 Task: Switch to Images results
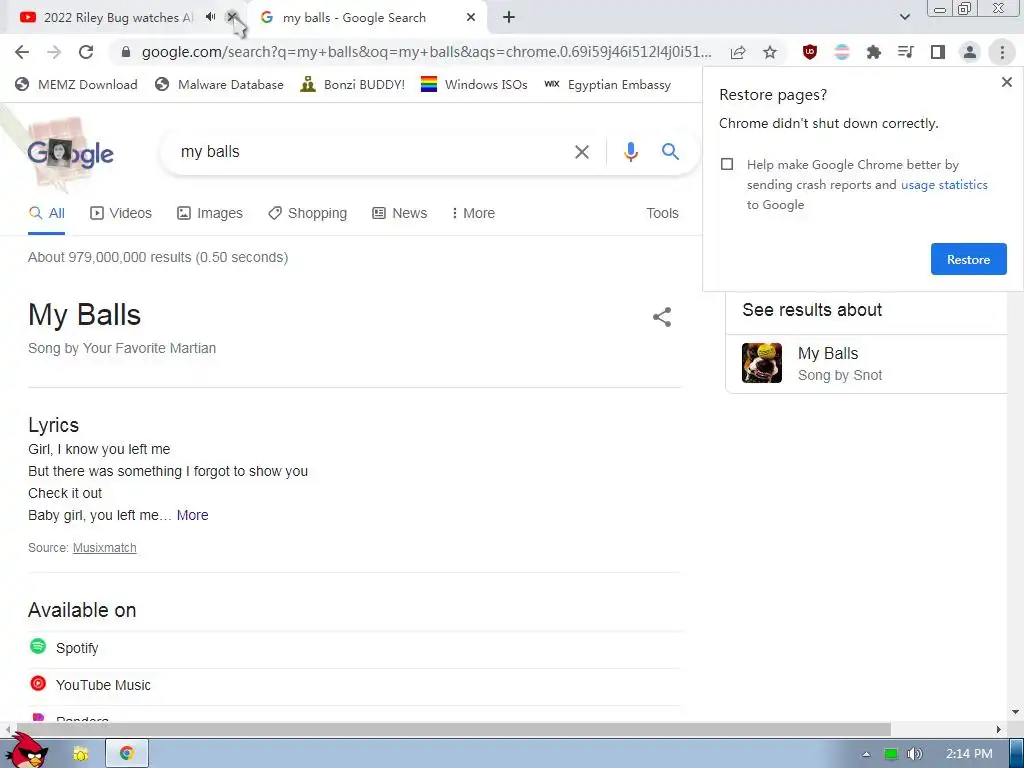coord(210,214)
